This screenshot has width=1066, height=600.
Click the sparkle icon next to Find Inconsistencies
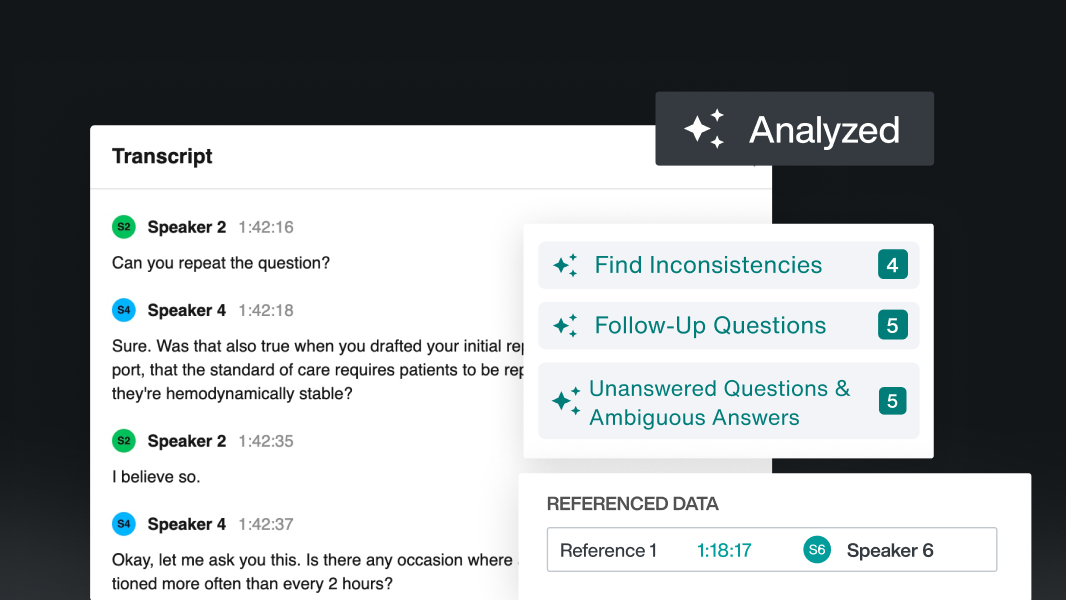pyautogui.click(x=565, y=265)
